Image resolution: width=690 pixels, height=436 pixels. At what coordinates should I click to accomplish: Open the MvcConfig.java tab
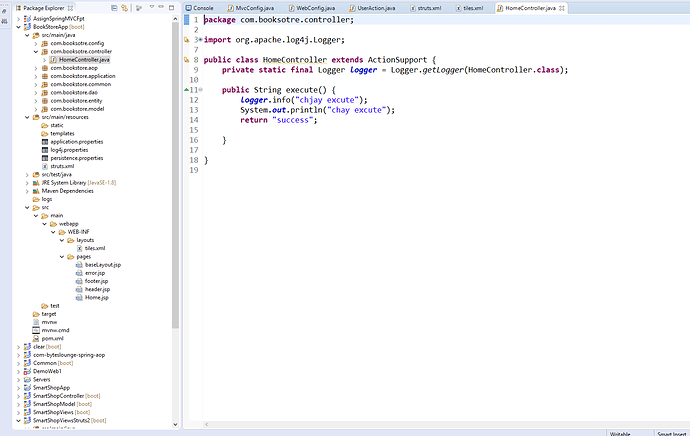click(254, 8)
